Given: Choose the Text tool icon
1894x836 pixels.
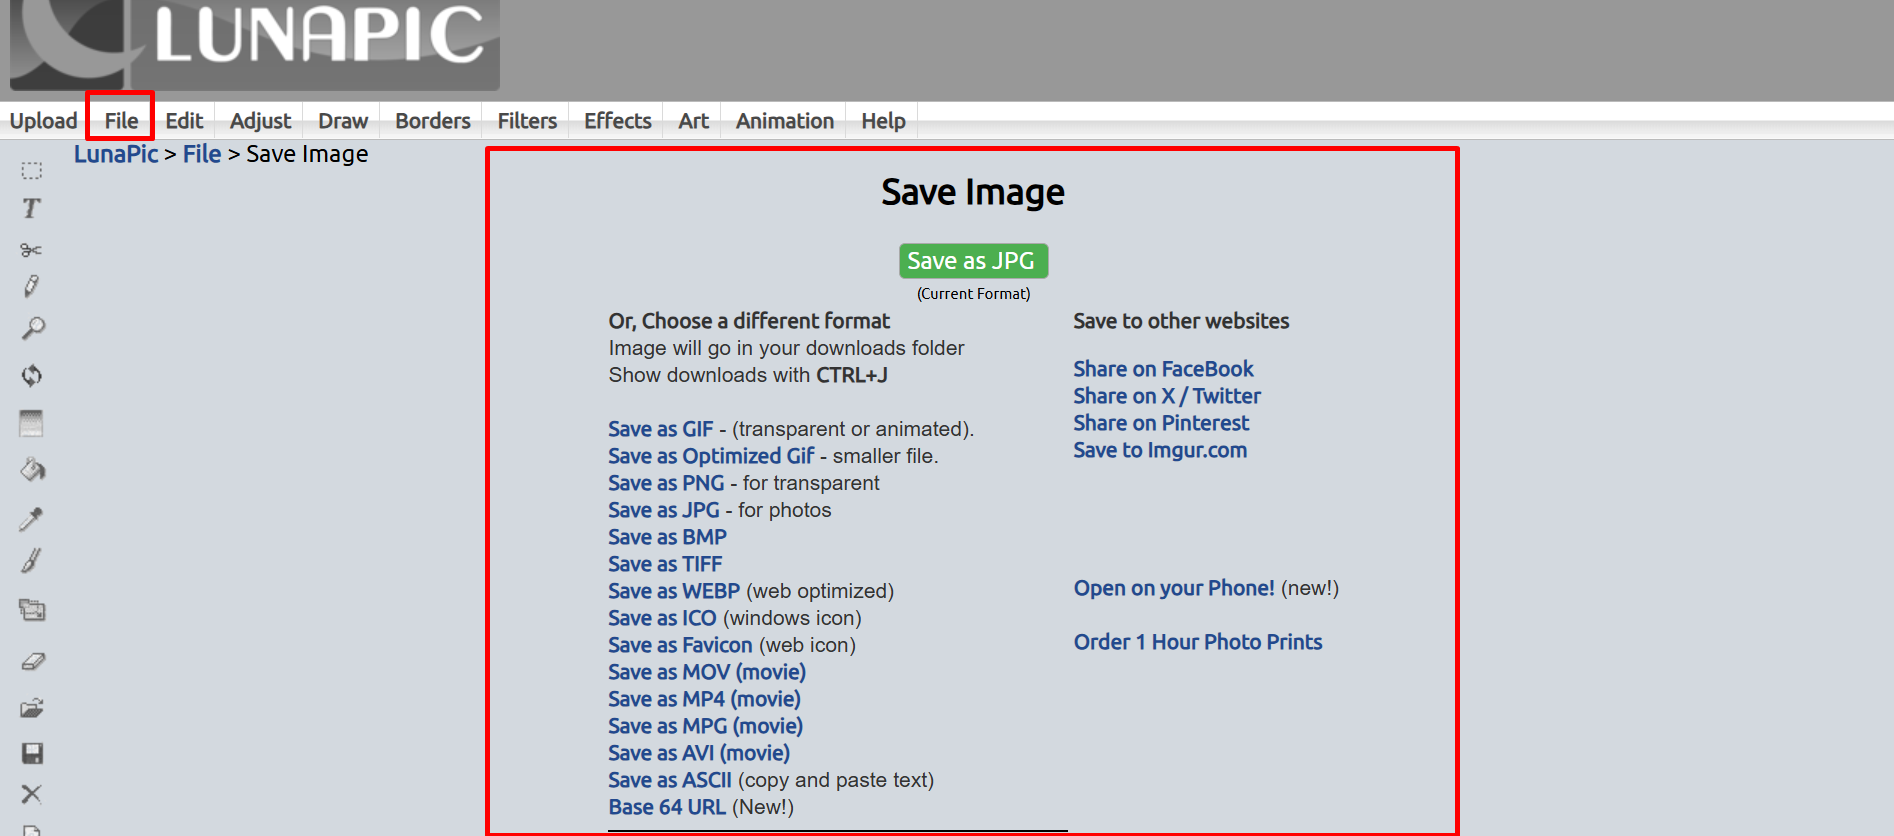Looking at the screenshot, I should pyautogui.click(x=32, y=208).
